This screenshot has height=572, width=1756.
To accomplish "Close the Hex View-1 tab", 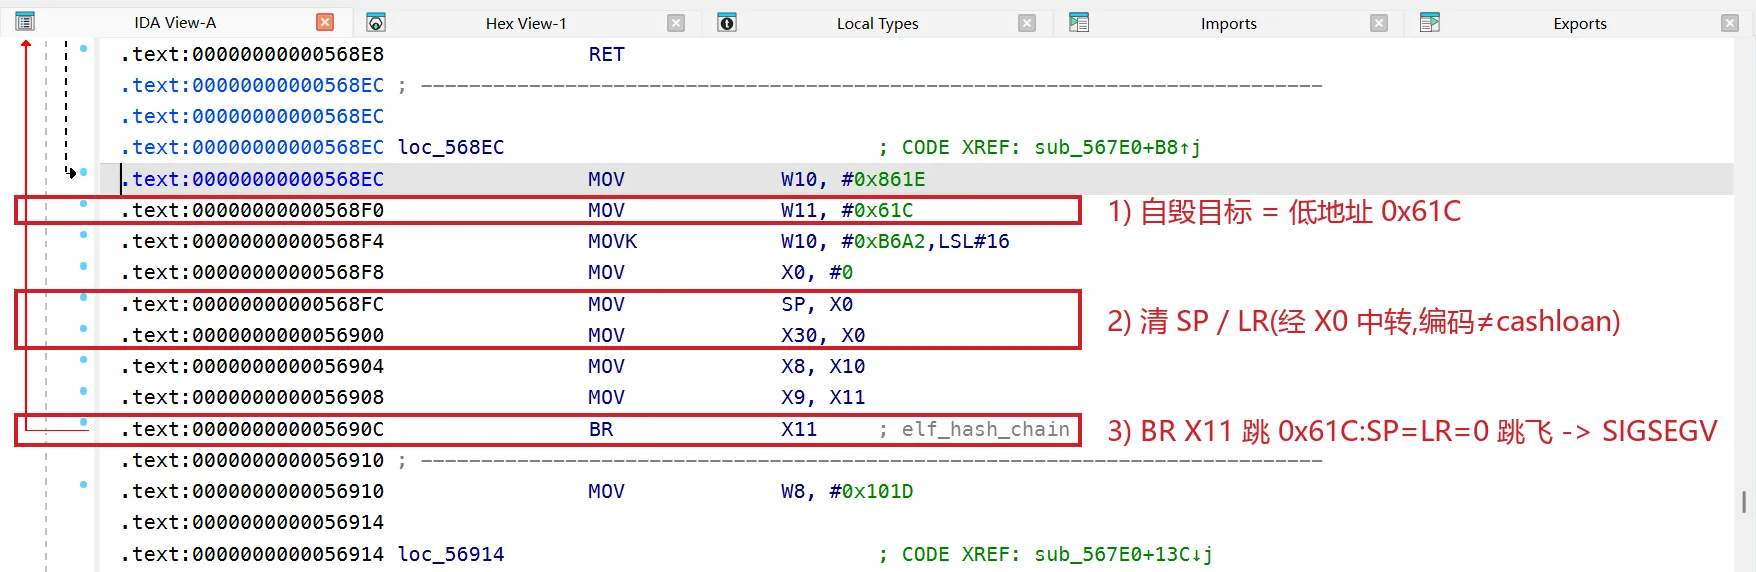I will 676,23.
